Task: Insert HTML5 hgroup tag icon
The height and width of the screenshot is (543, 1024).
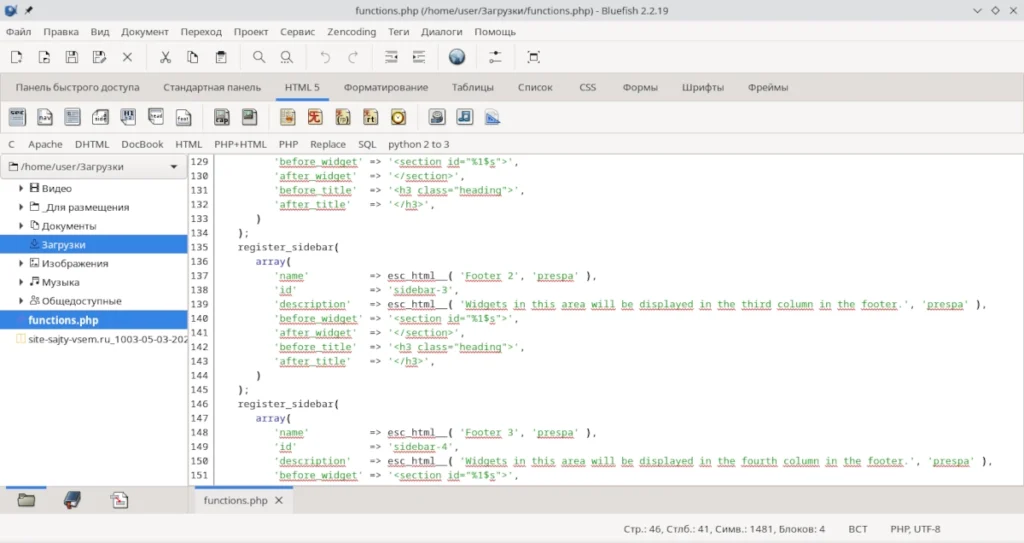Action: pyautogui.click(x=128, y=117)
